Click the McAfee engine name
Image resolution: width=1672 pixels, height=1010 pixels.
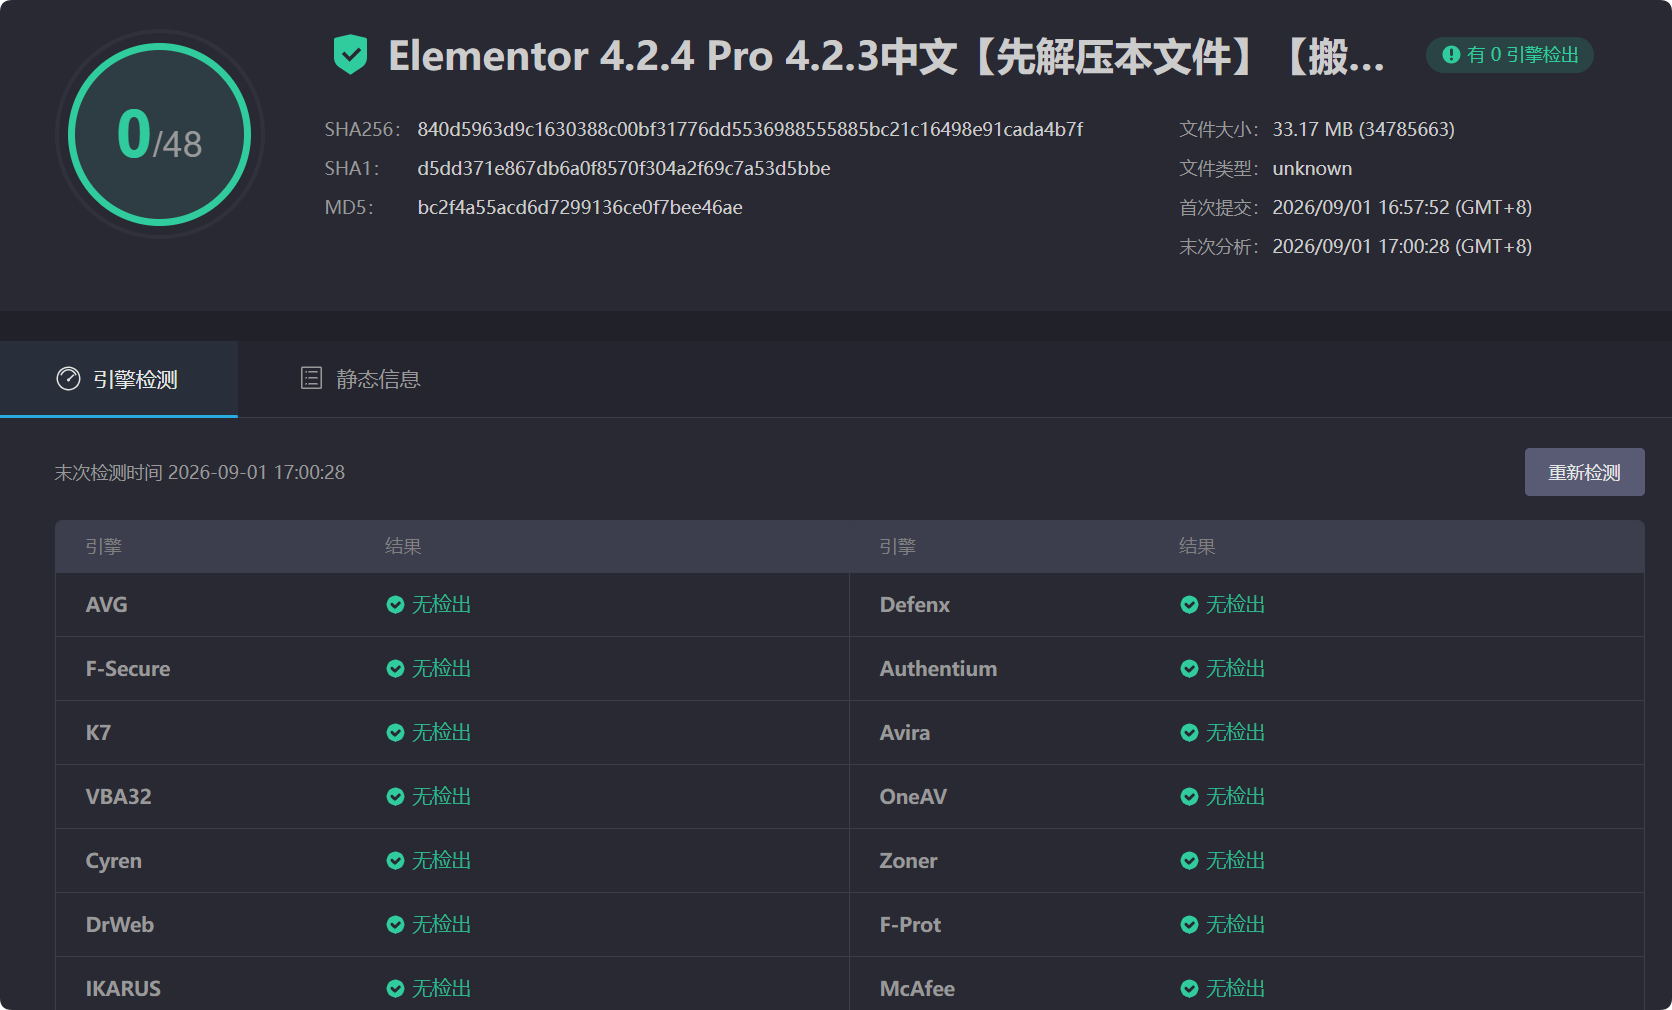tap(917, 989)
